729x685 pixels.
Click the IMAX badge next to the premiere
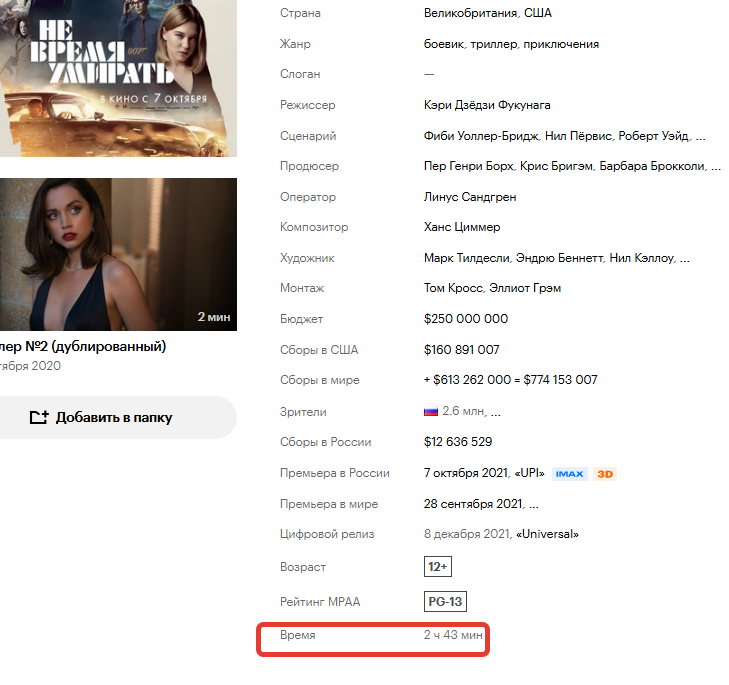coord(569,474)
